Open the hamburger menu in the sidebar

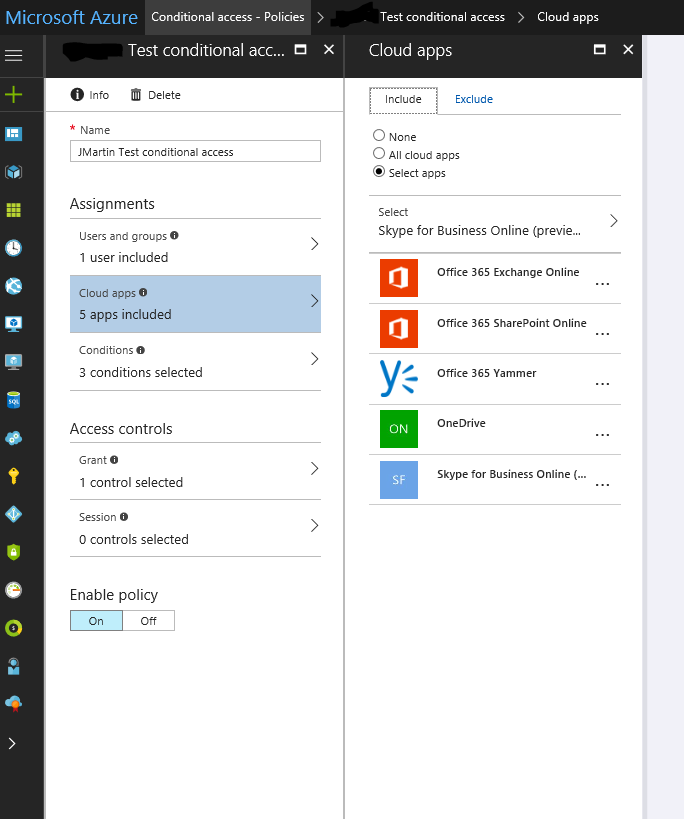[x=14, y=55]
